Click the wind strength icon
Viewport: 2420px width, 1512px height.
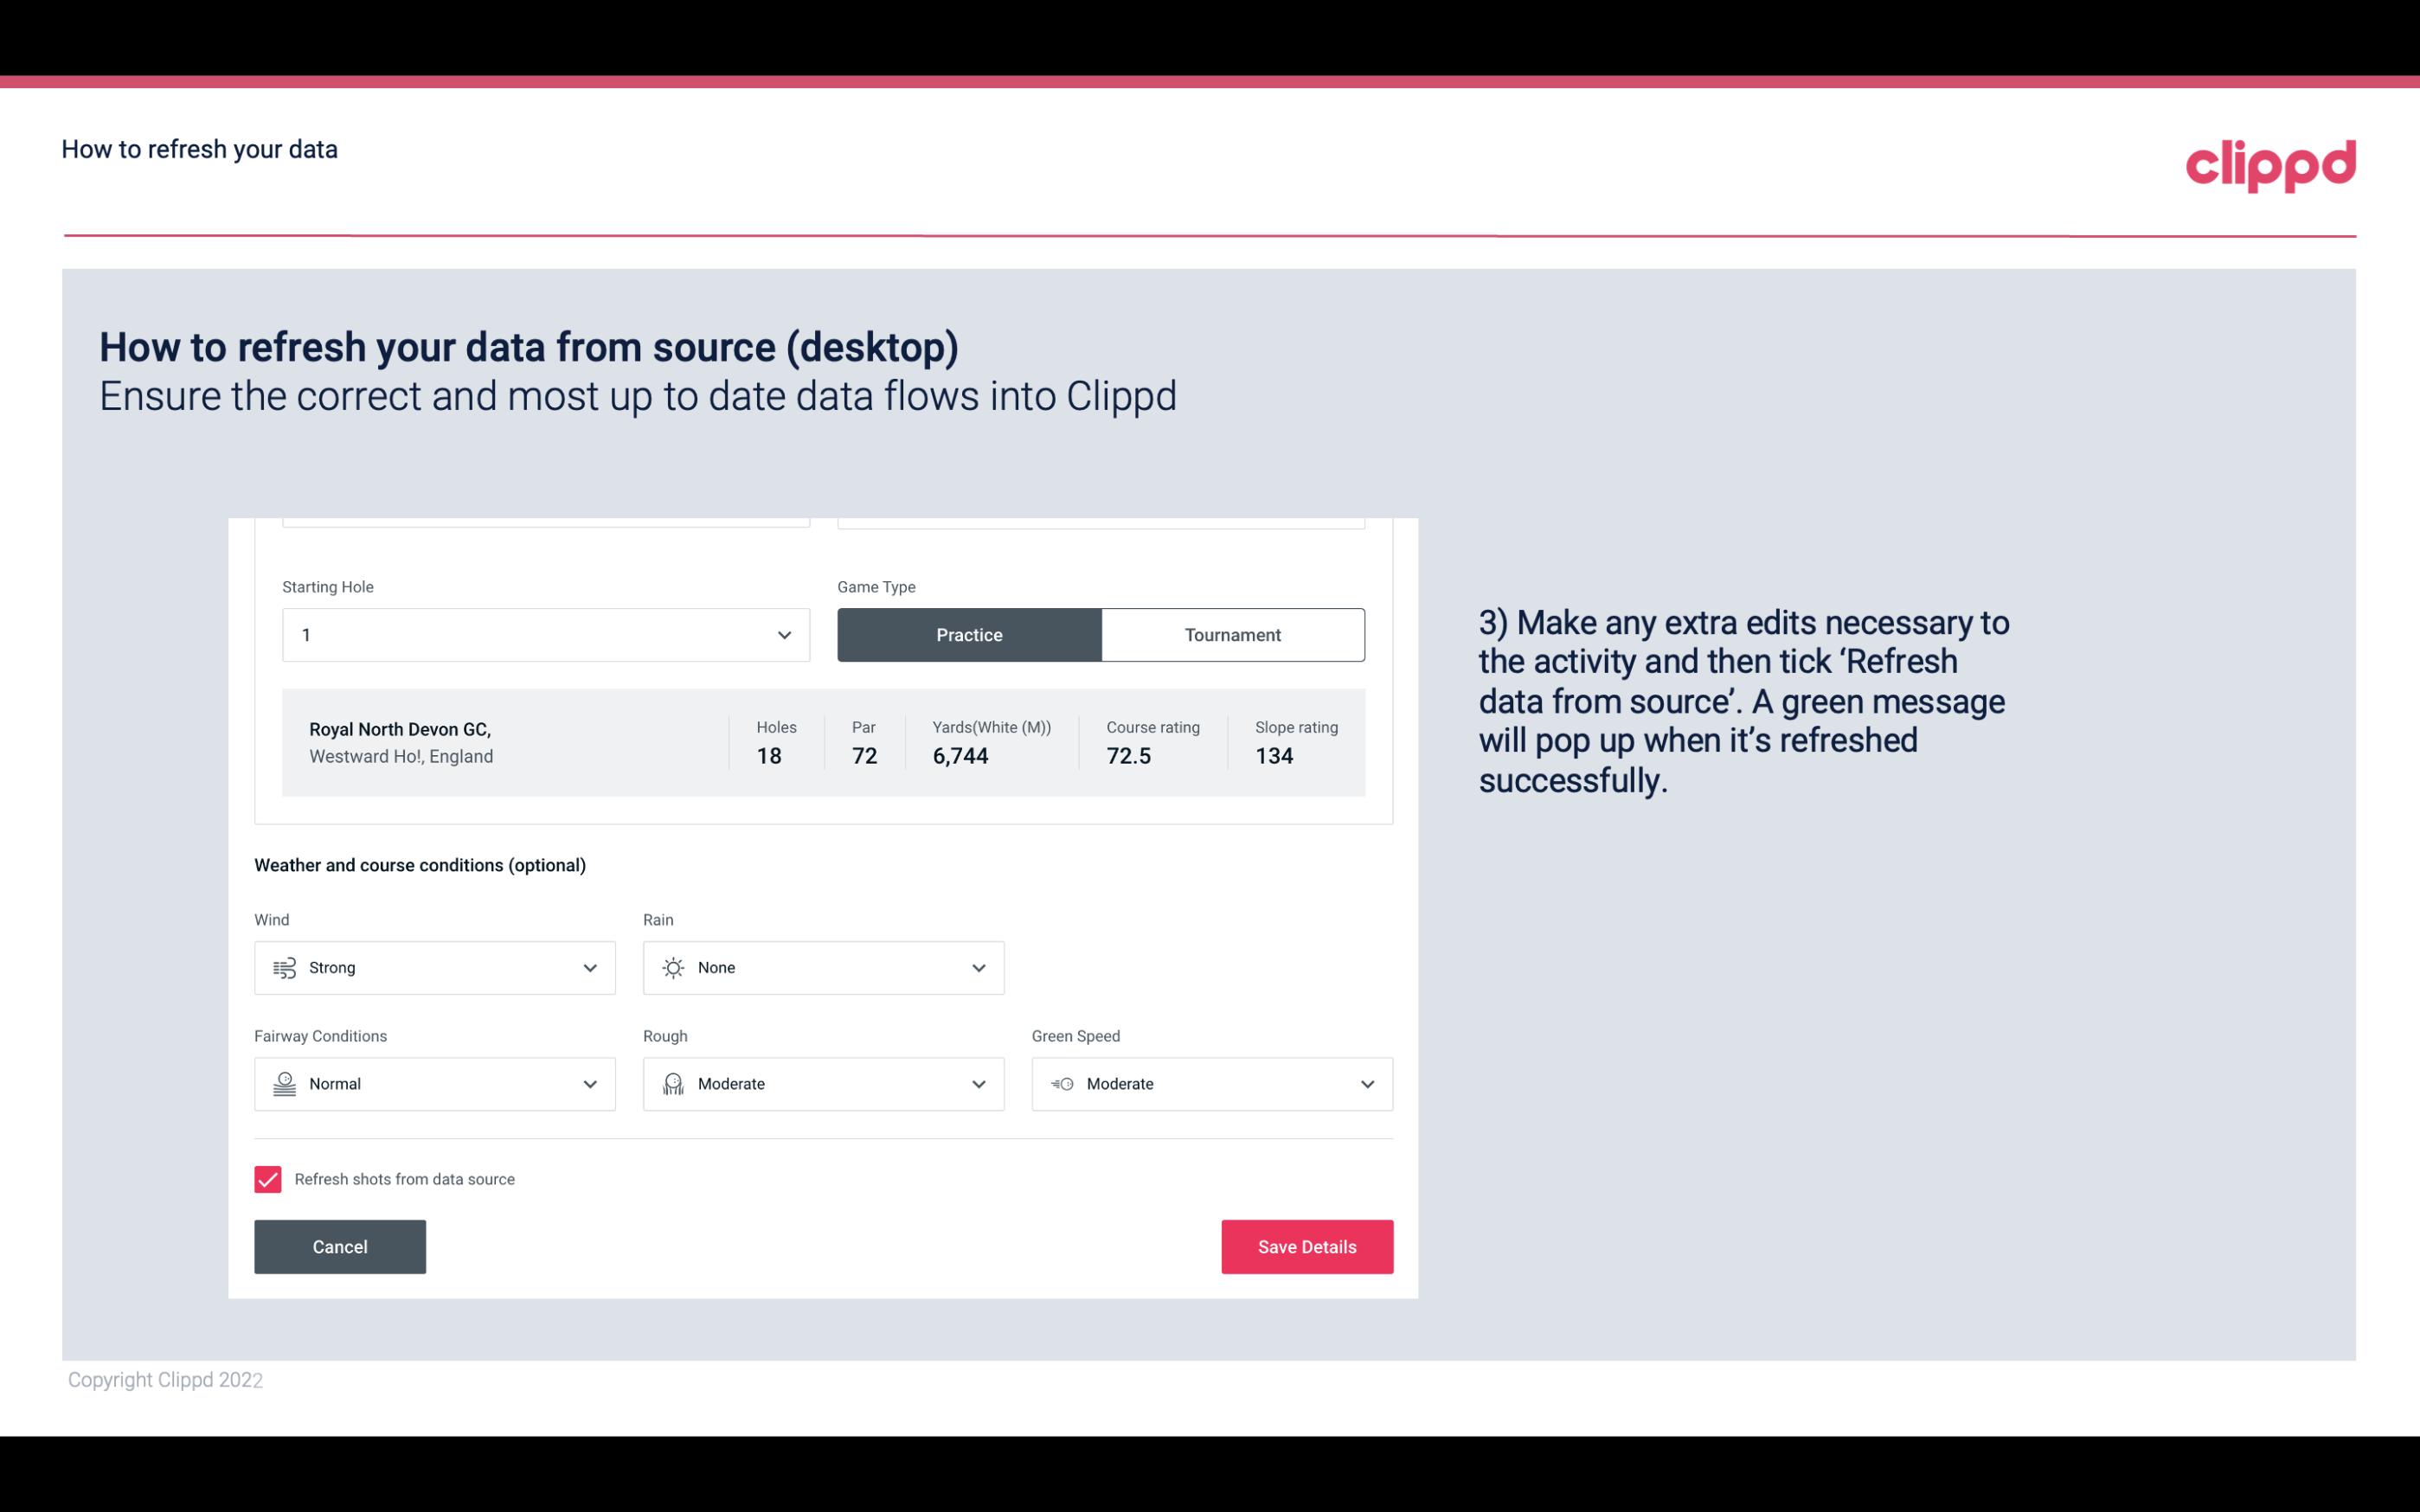(284, 967)
